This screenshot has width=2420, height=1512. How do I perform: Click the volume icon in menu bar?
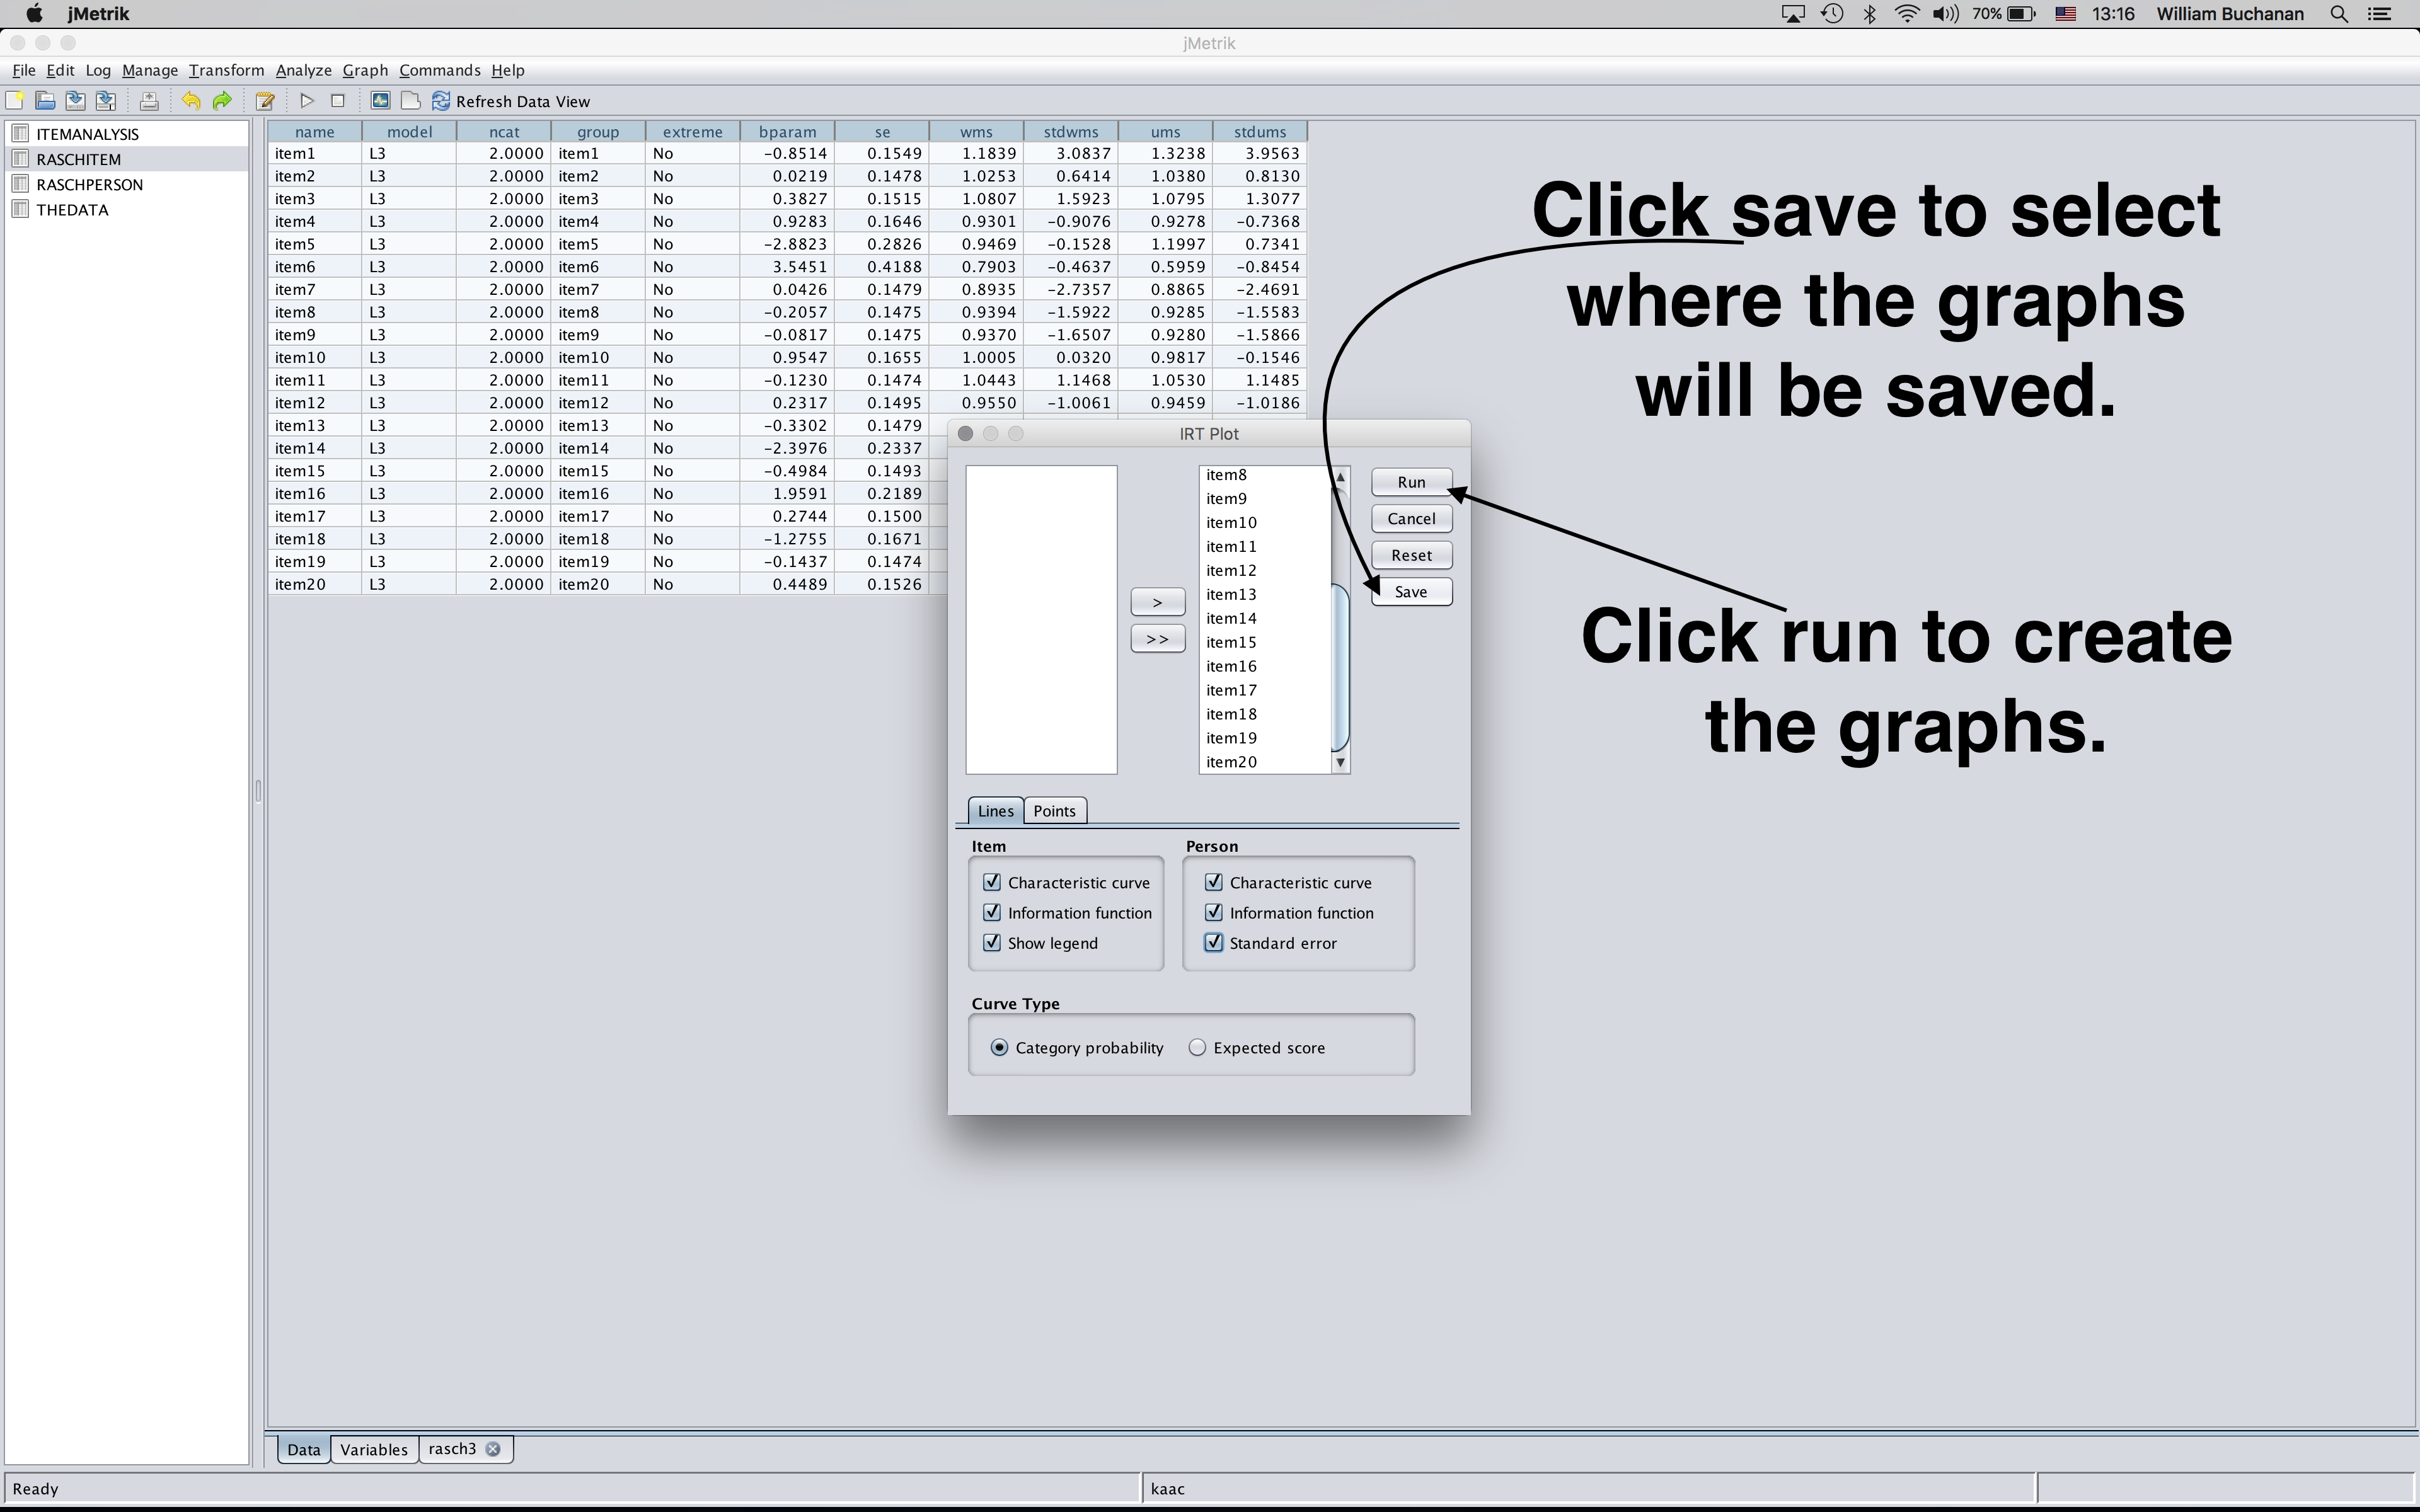[1945, 14]
